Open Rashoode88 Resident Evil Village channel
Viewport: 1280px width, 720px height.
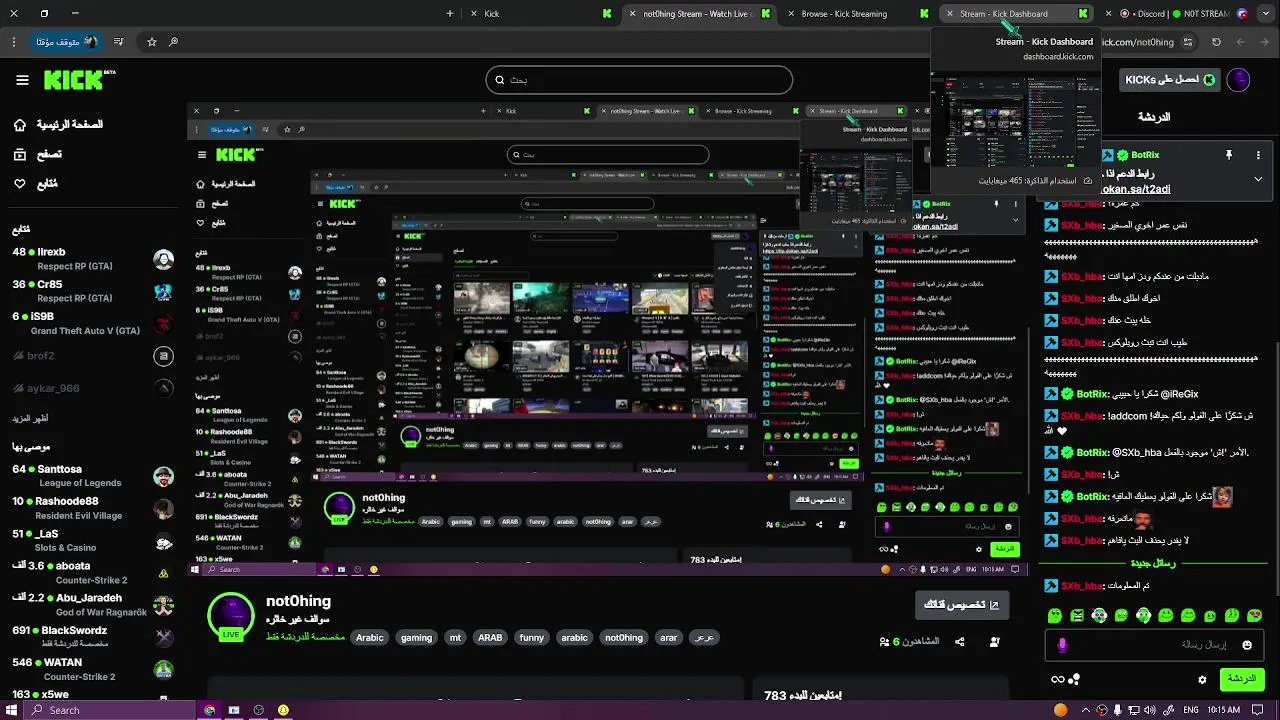92,507
